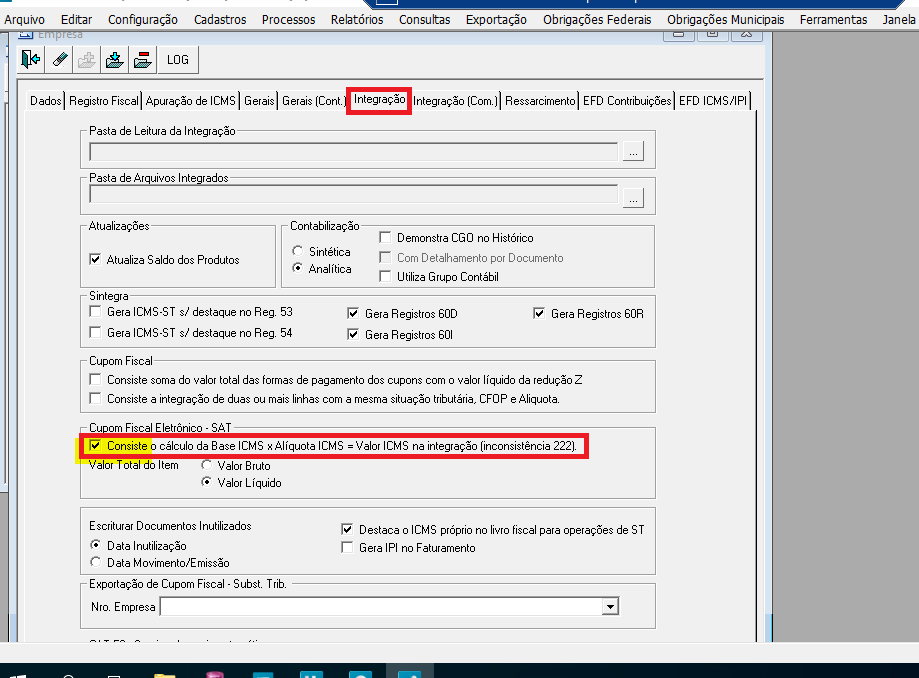Open the Arquivo menu

pyautogui.click(x=25, y=20)
